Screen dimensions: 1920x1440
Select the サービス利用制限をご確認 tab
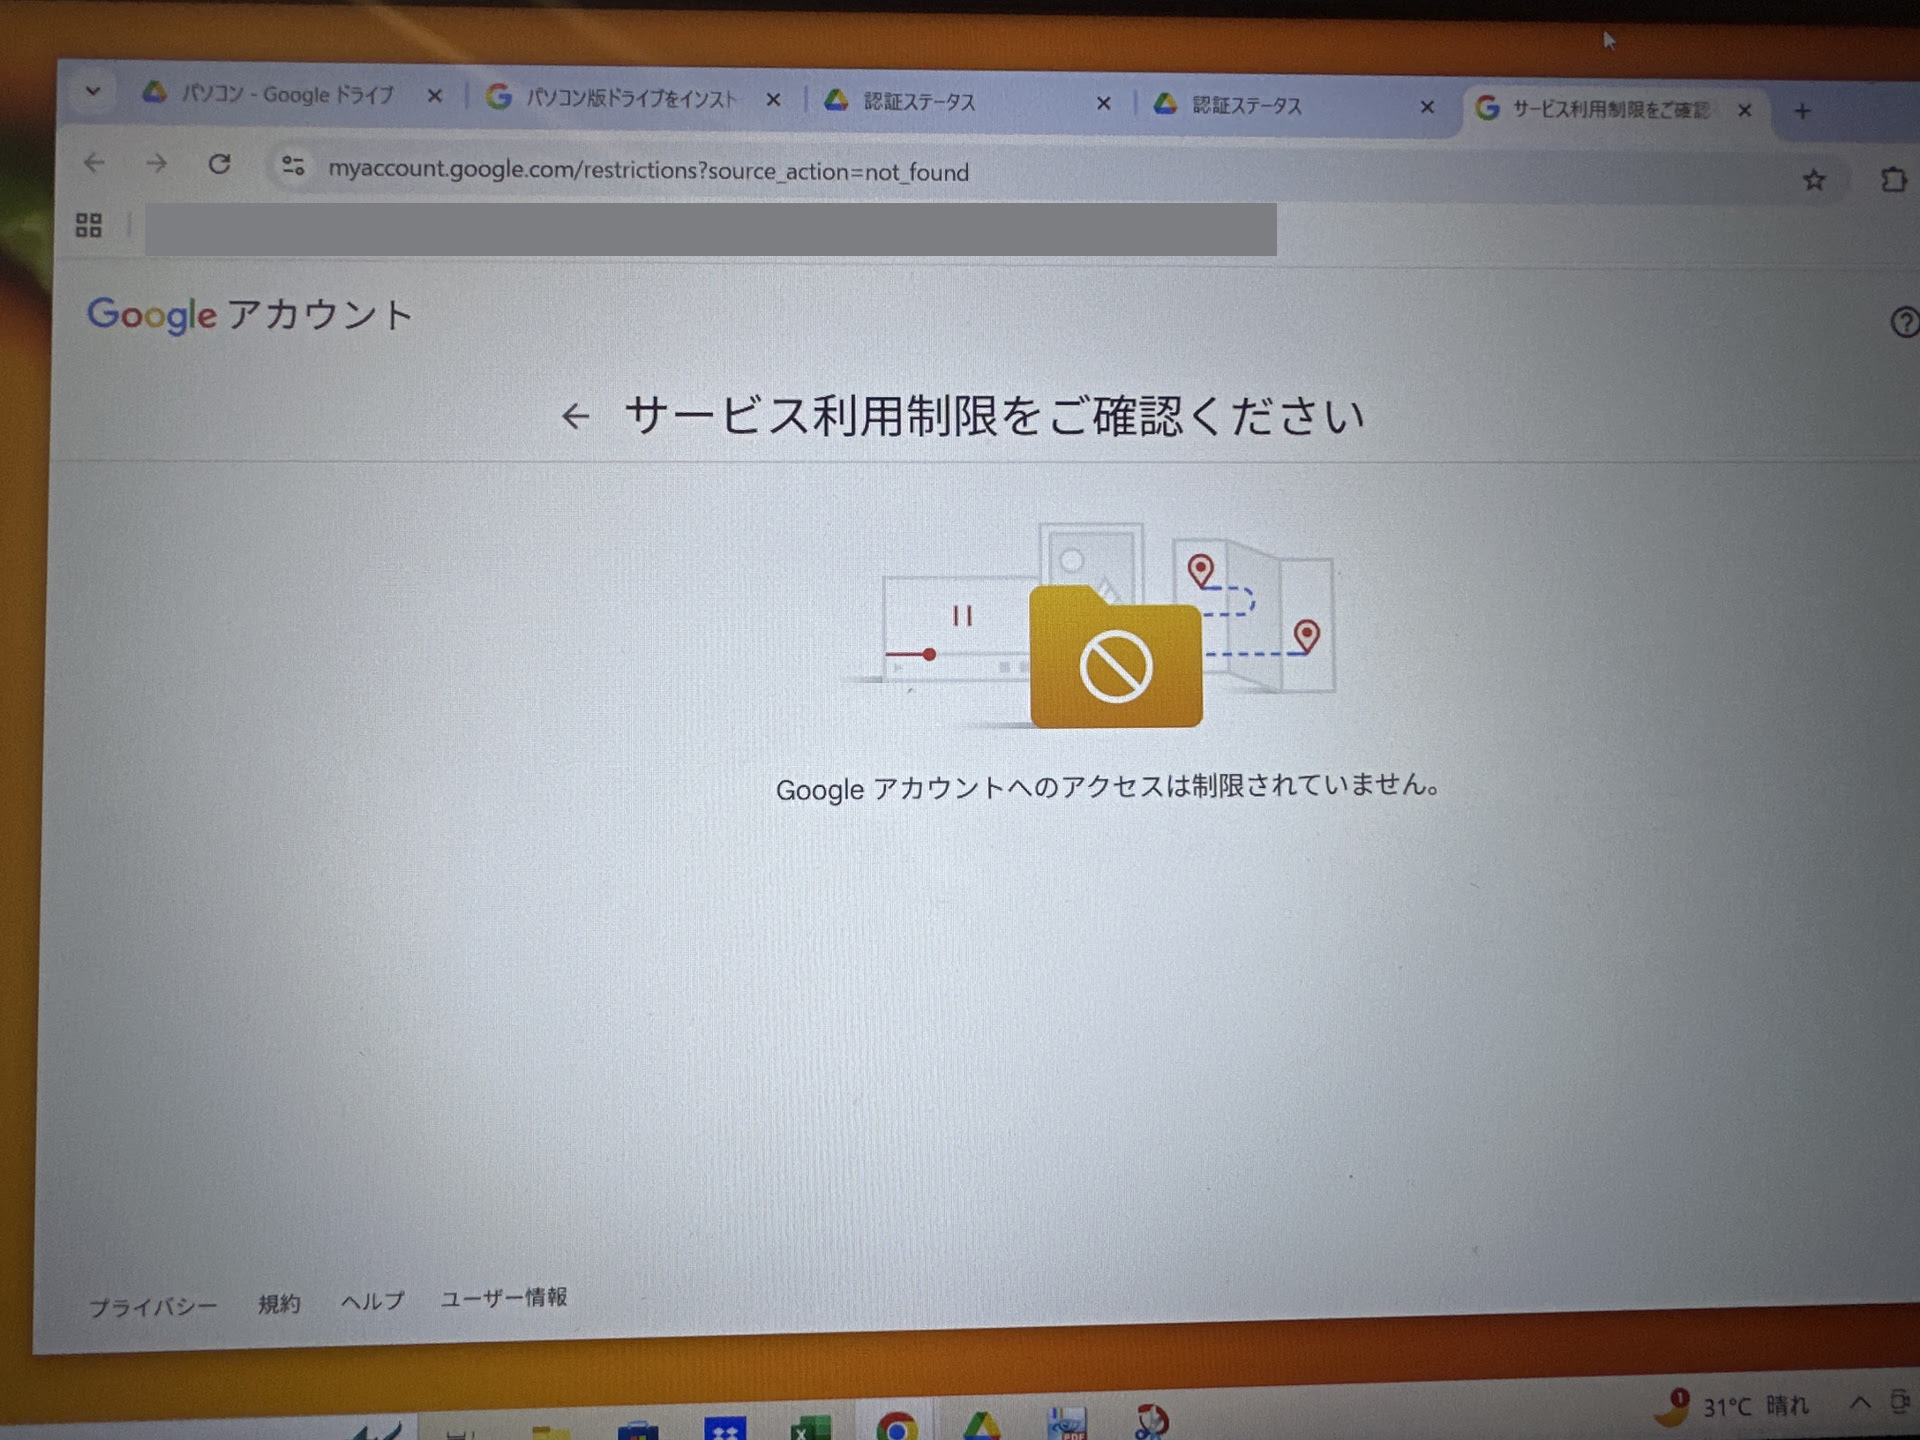click(x=1612, y=109)
